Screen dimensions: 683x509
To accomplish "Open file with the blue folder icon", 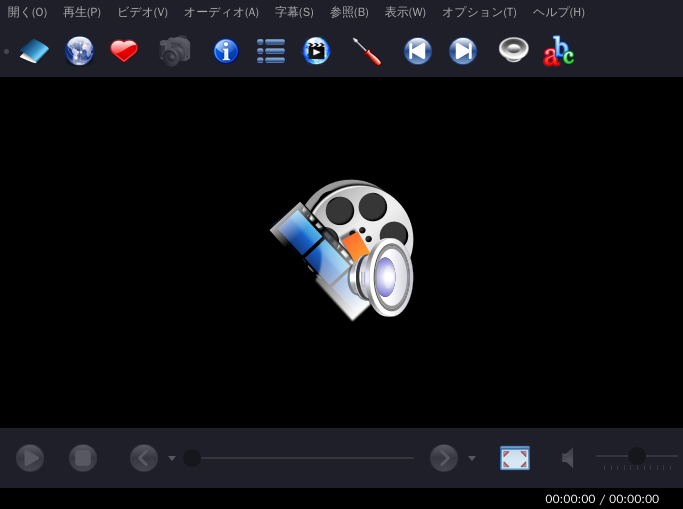I will coord(34,51).
